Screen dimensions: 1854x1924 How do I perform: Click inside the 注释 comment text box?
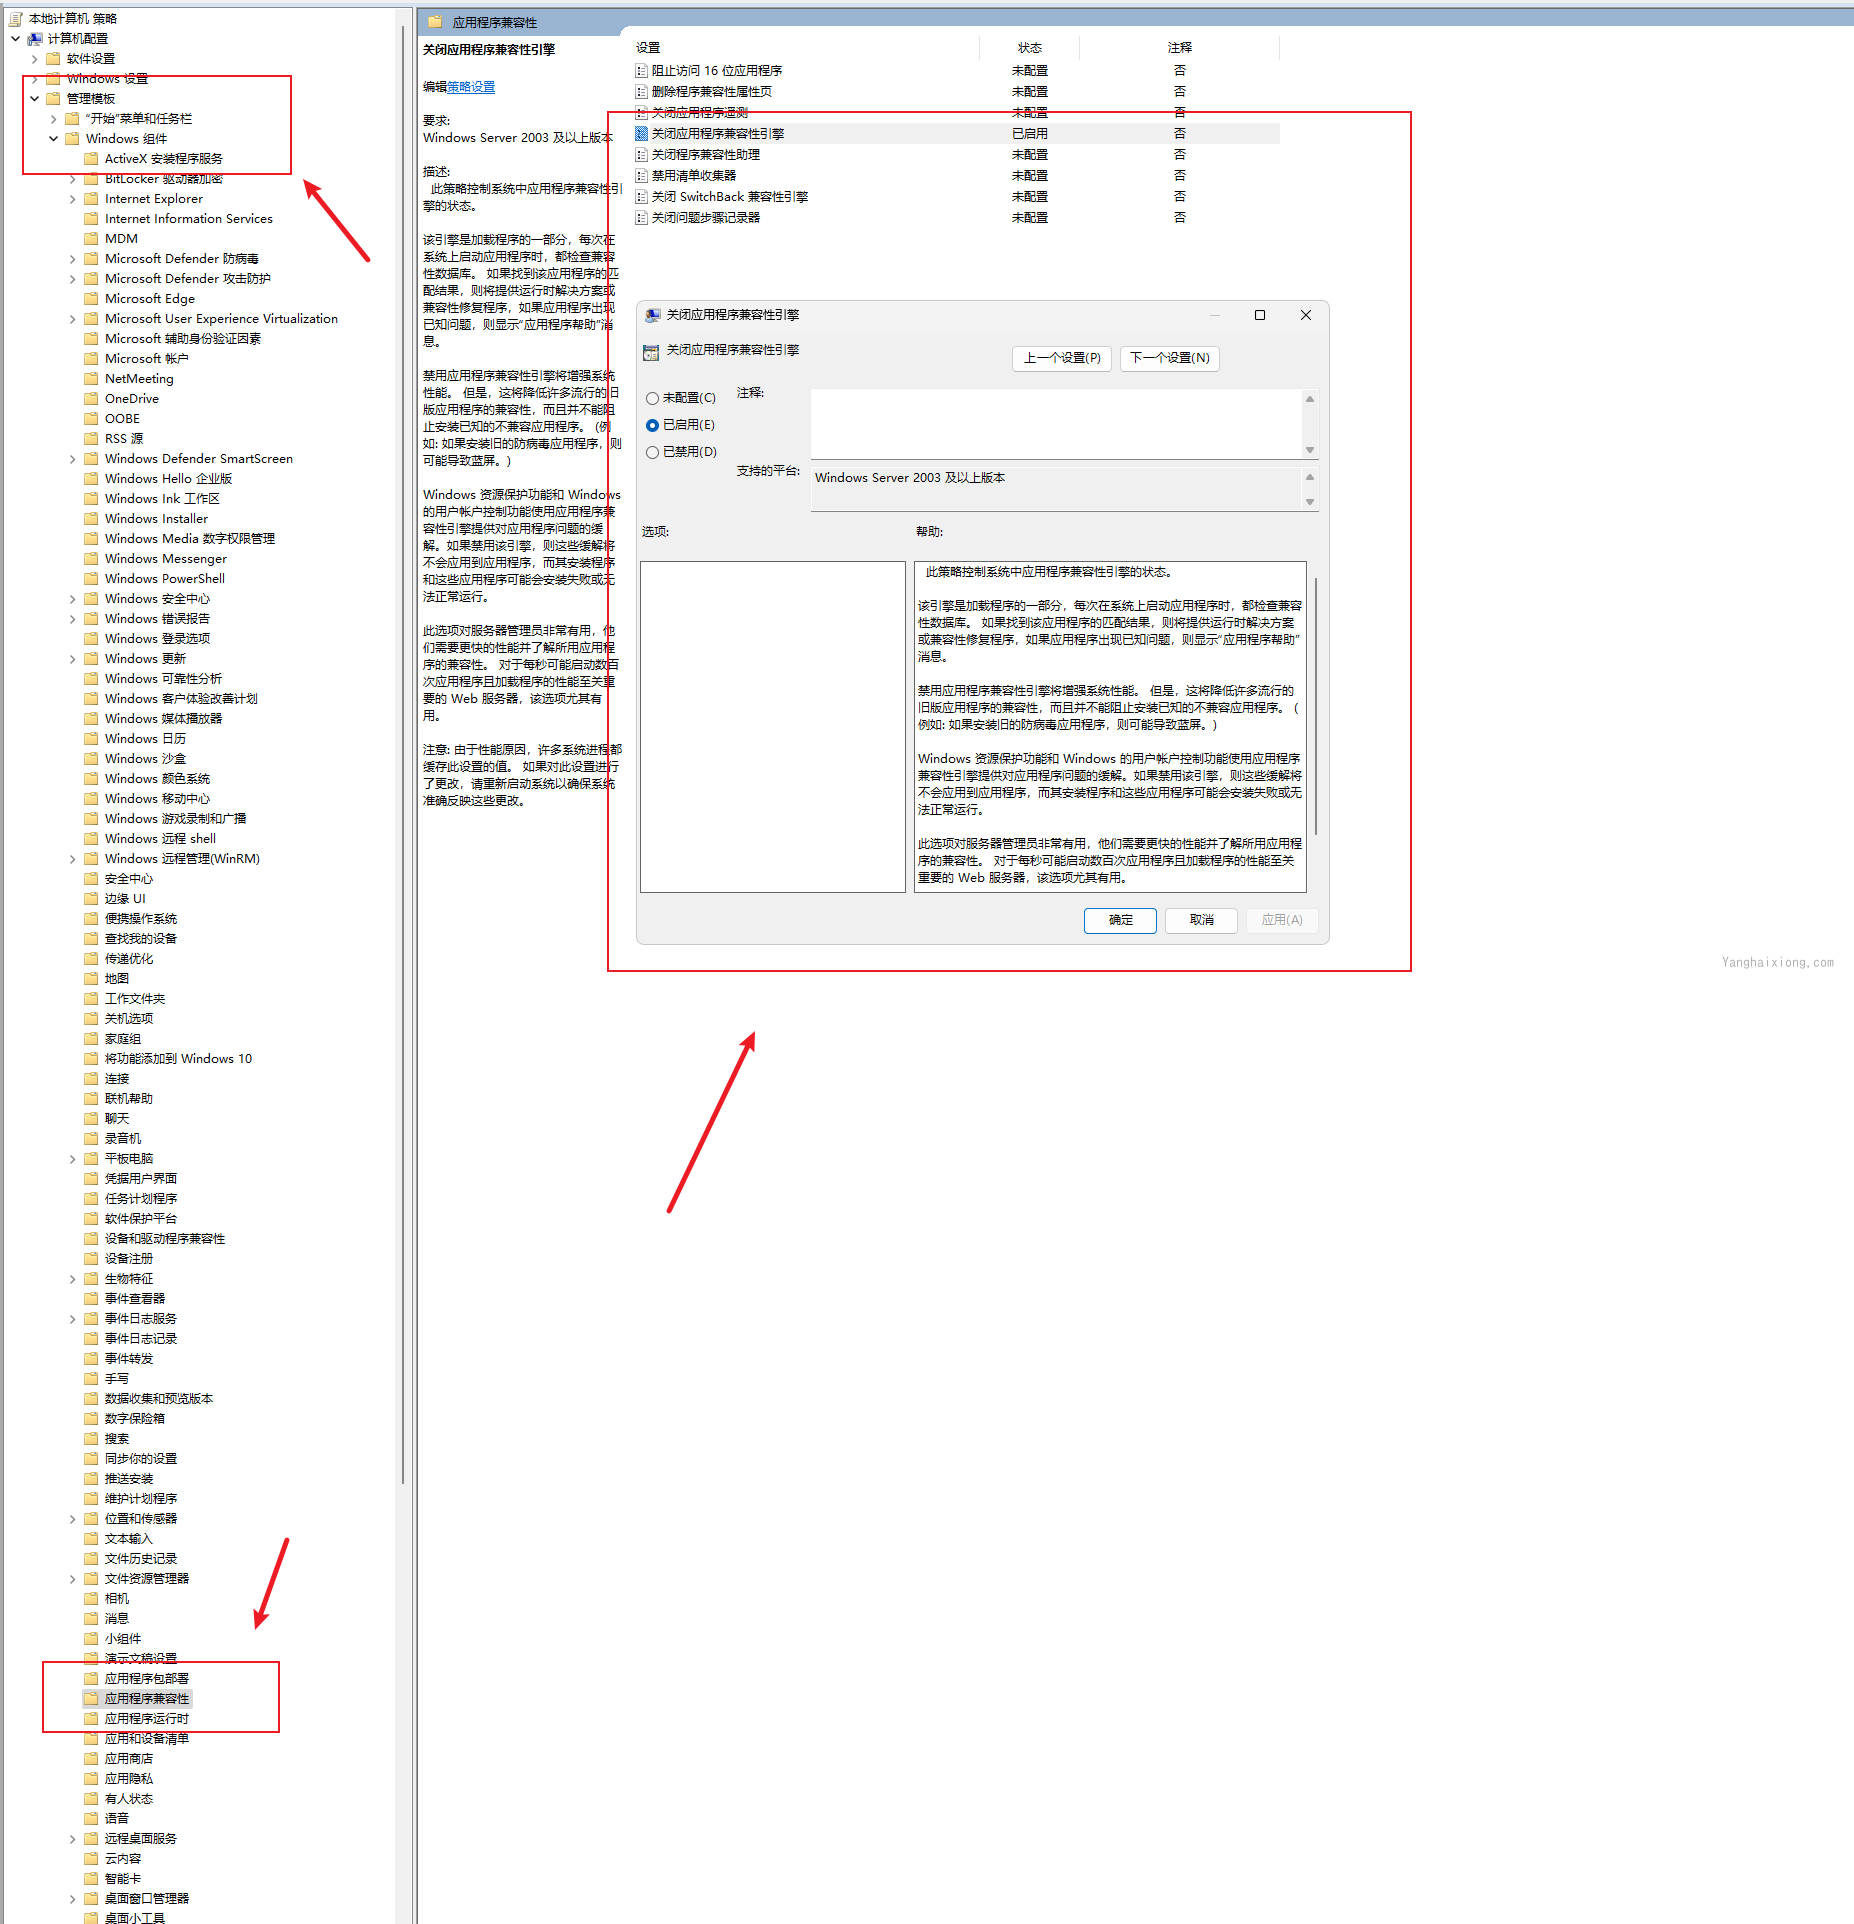tap(1057, 423)
